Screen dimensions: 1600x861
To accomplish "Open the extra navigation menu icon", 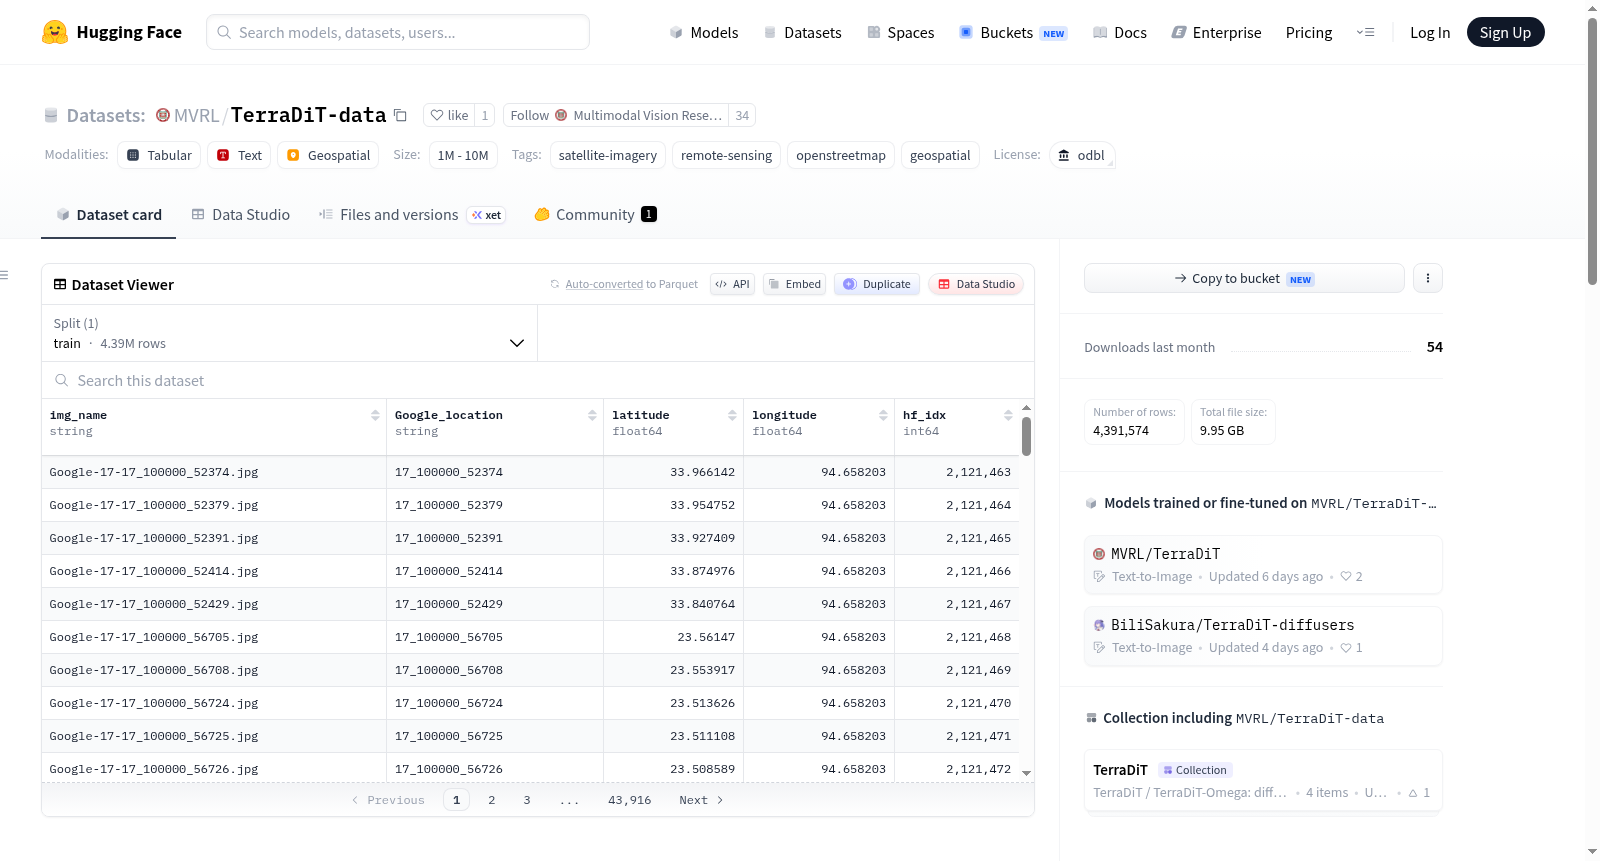I will 1365,32.
